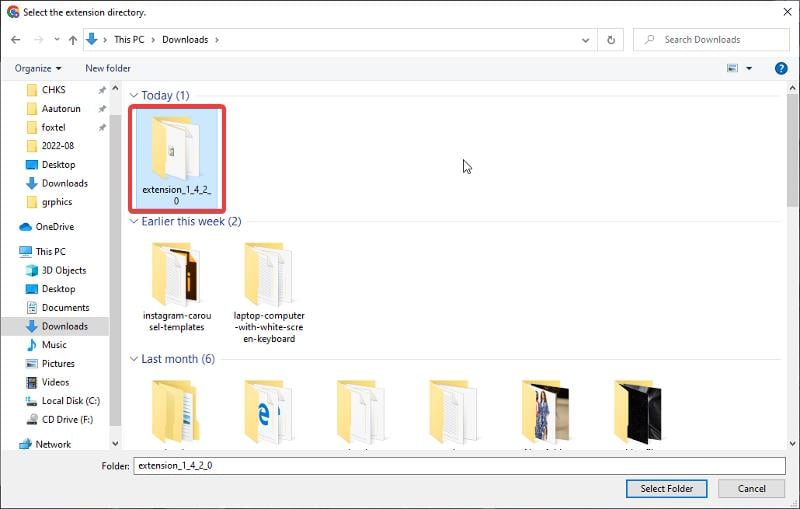Collapse the Earlier this week (2) group
This screenshot has height=509, width=800.
[134, 221]
